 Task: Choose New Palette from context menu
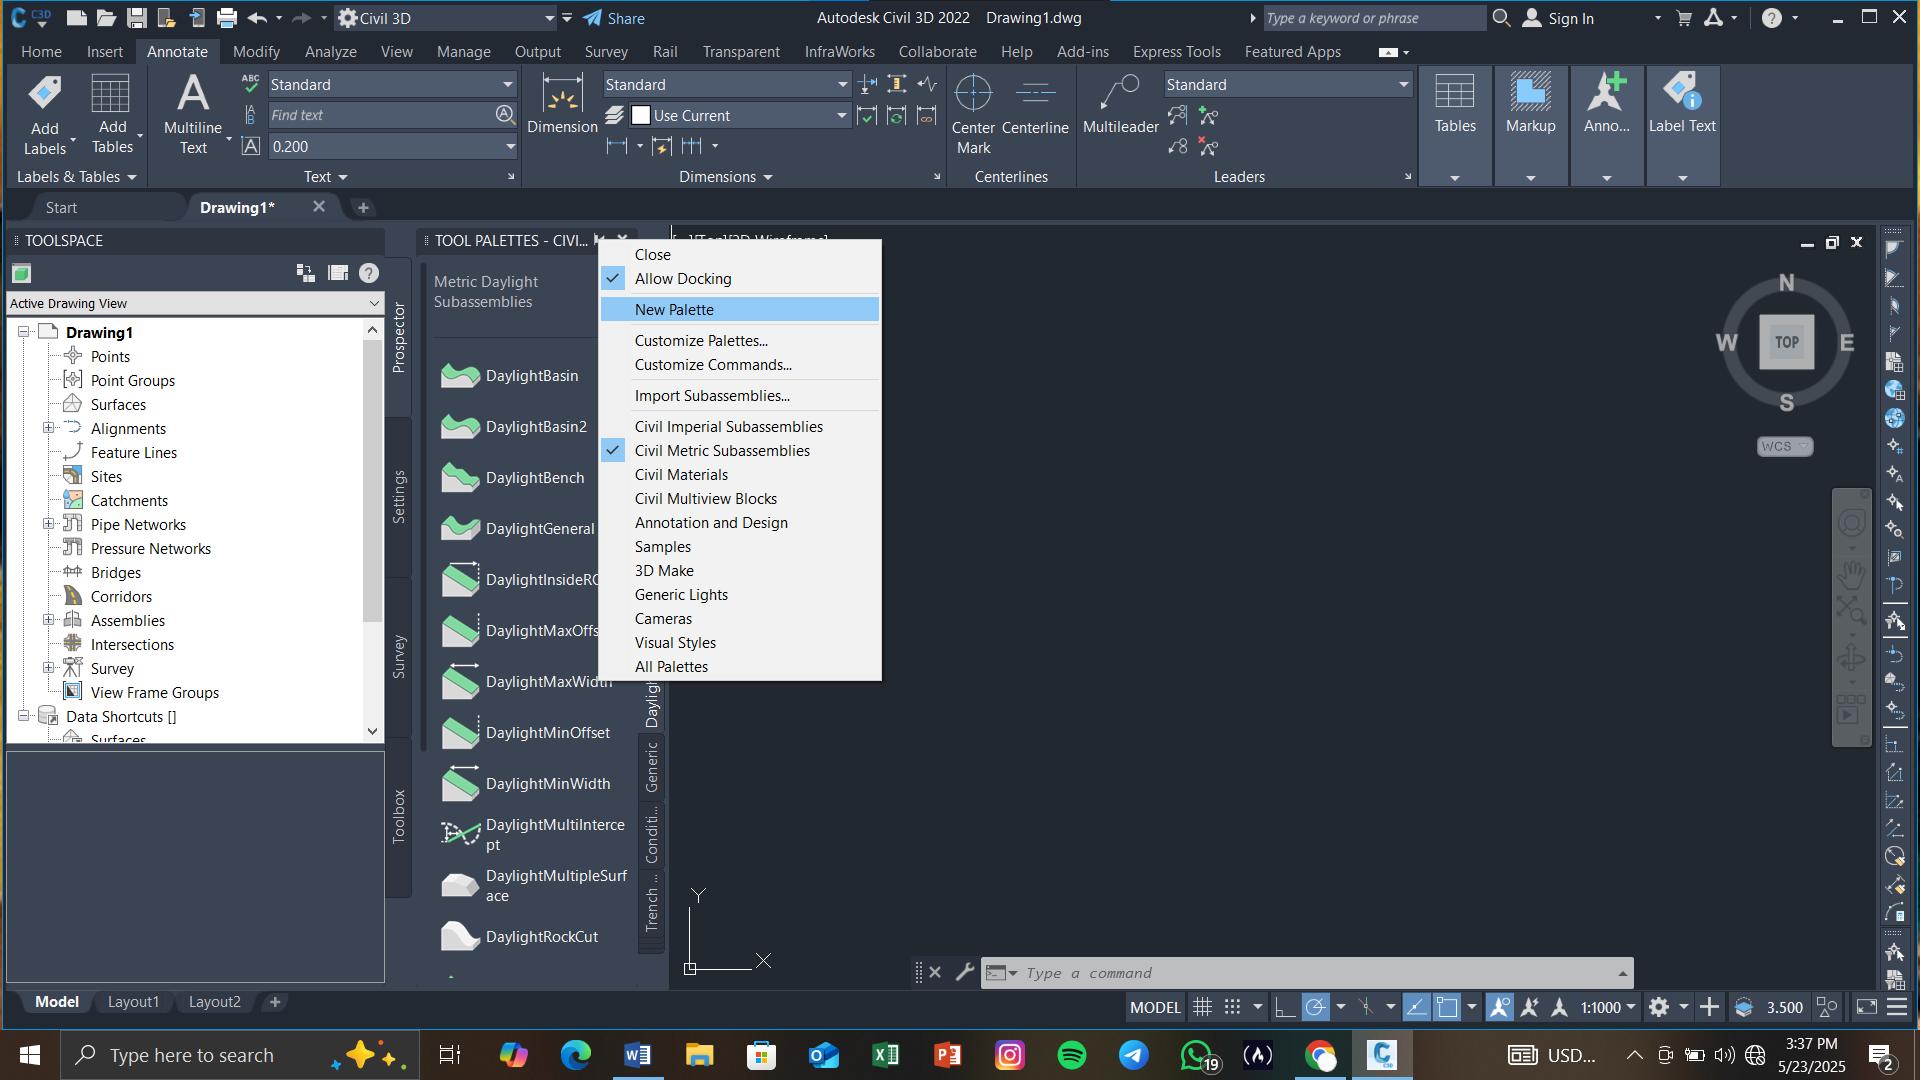pos(740,310)
